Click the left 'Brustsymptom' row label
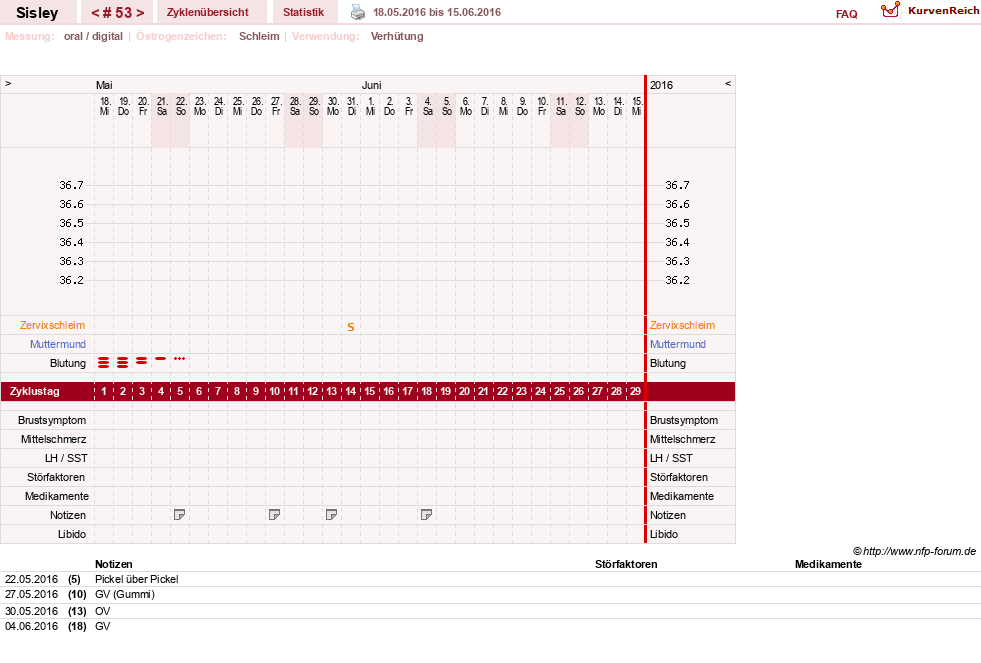Image resolution: width=981 pixels, height=663 pixels. coord(52,420)
